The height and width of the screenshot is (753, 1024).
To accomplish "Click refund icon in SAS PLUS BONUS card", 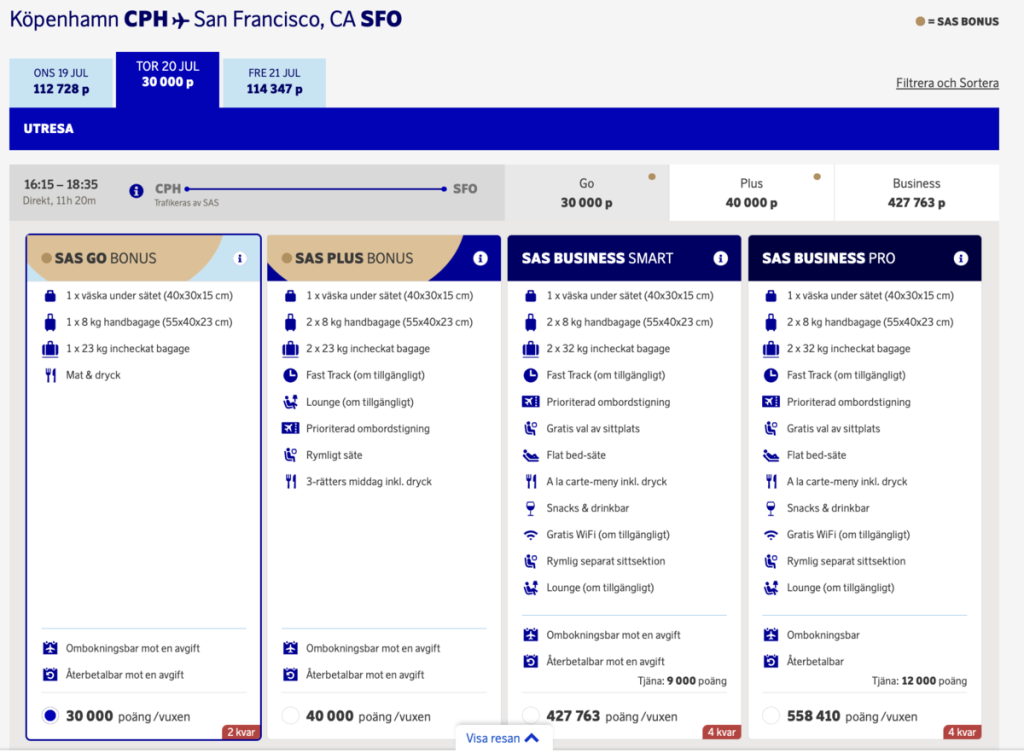I will 291,675.
